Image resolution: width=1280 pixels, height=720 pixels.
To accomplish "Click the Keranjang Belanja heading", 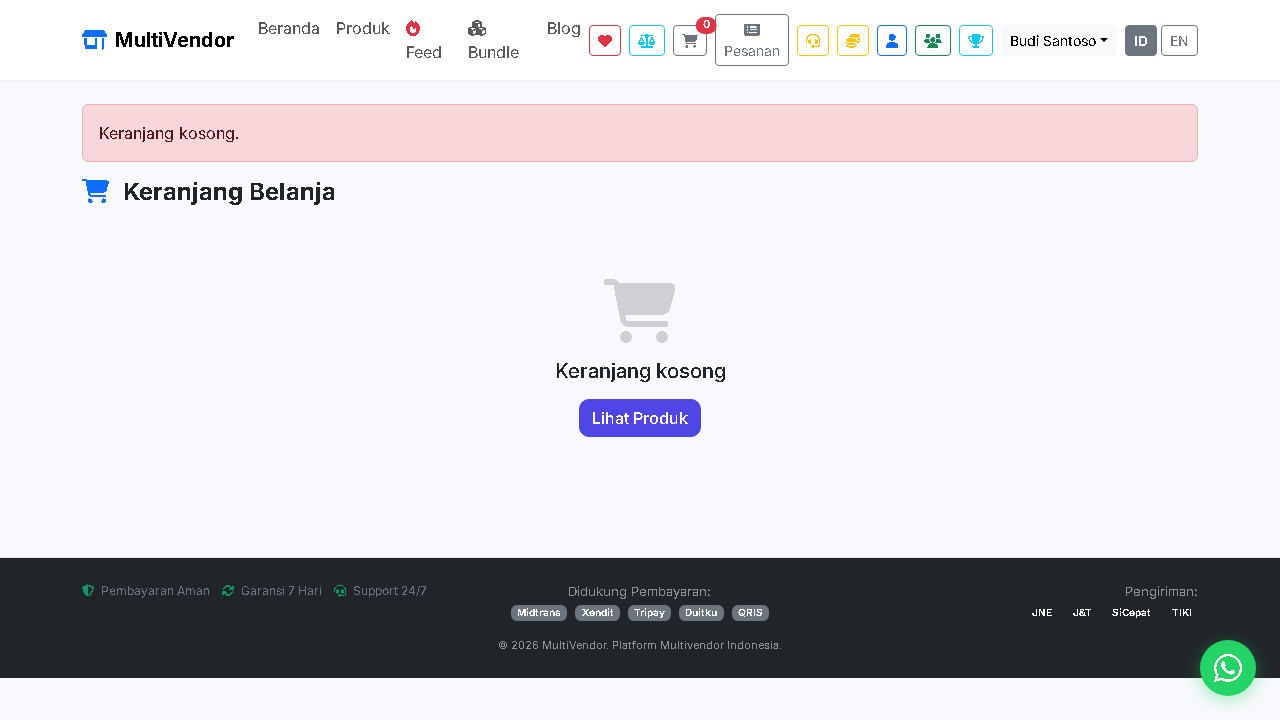I will [x=229, y=192].
